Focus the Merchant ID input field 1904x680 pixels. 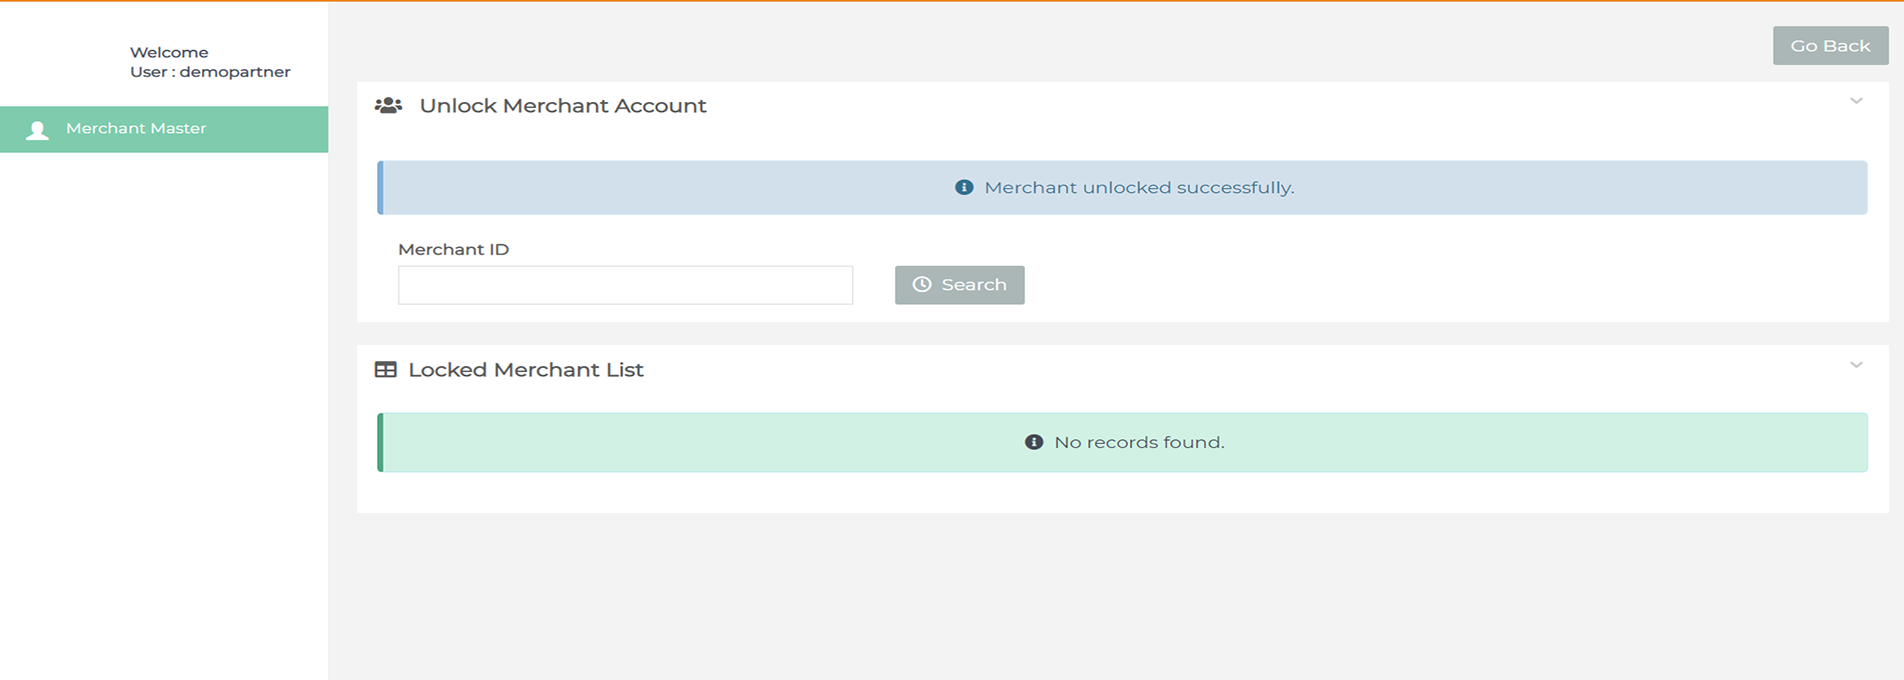[x=625, y=285]
